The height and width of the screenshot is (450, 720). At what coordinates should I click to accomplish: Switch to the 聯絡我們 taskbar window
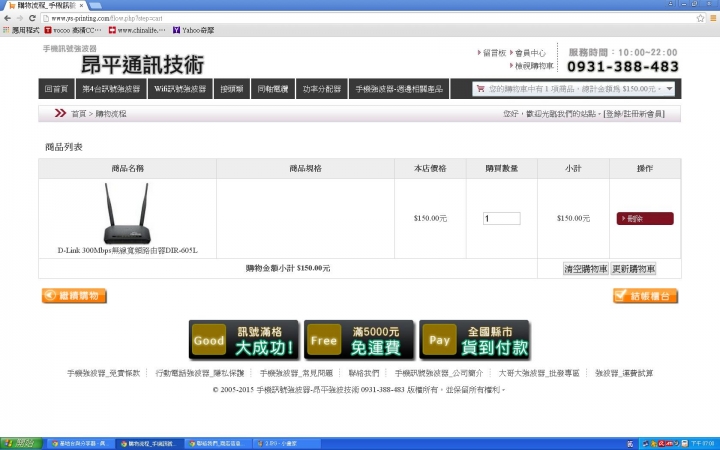[218, 444]
